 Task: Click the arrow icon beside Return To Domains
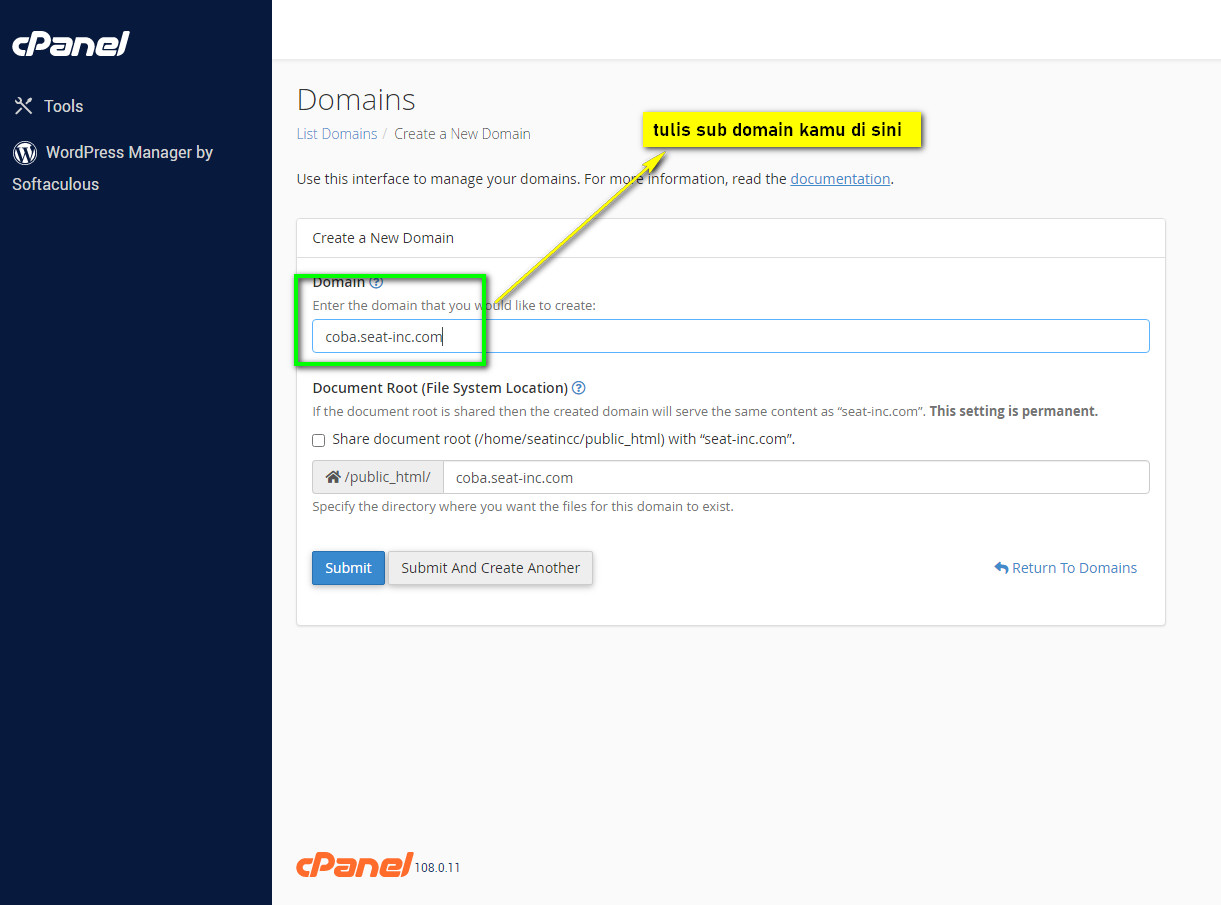(x=1001, y=568)
